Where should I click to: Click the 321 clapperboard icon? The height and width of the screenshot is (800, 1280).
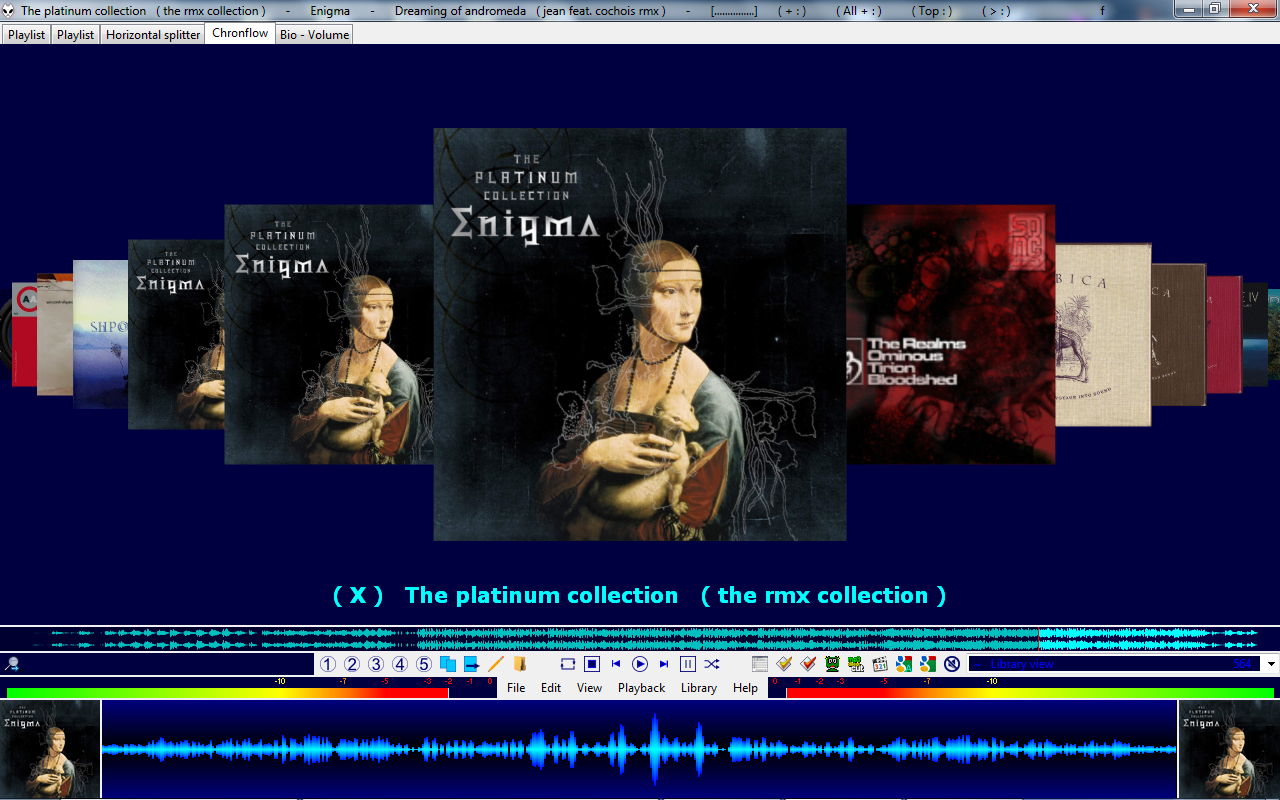[880, 664]
